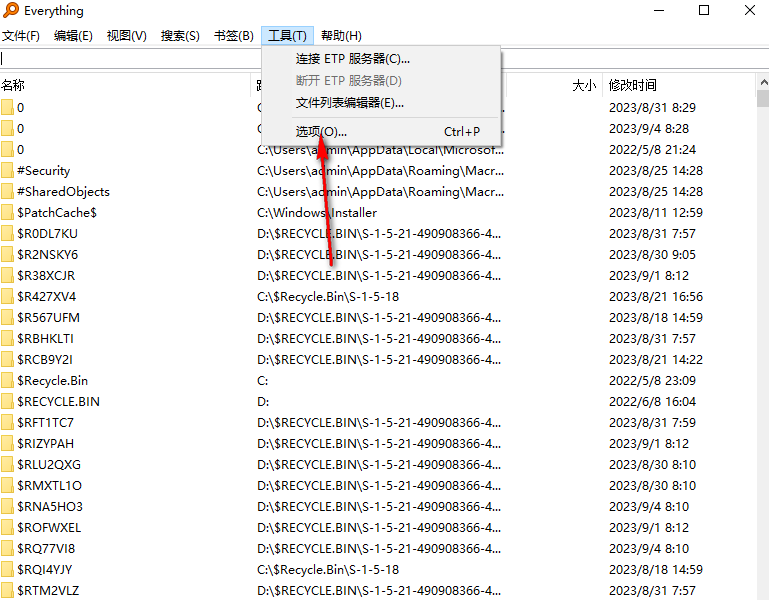Select the $R2NSKY6 row name
Image resolution: width=769 pixels, height=600 pixels.
[48, 255]
